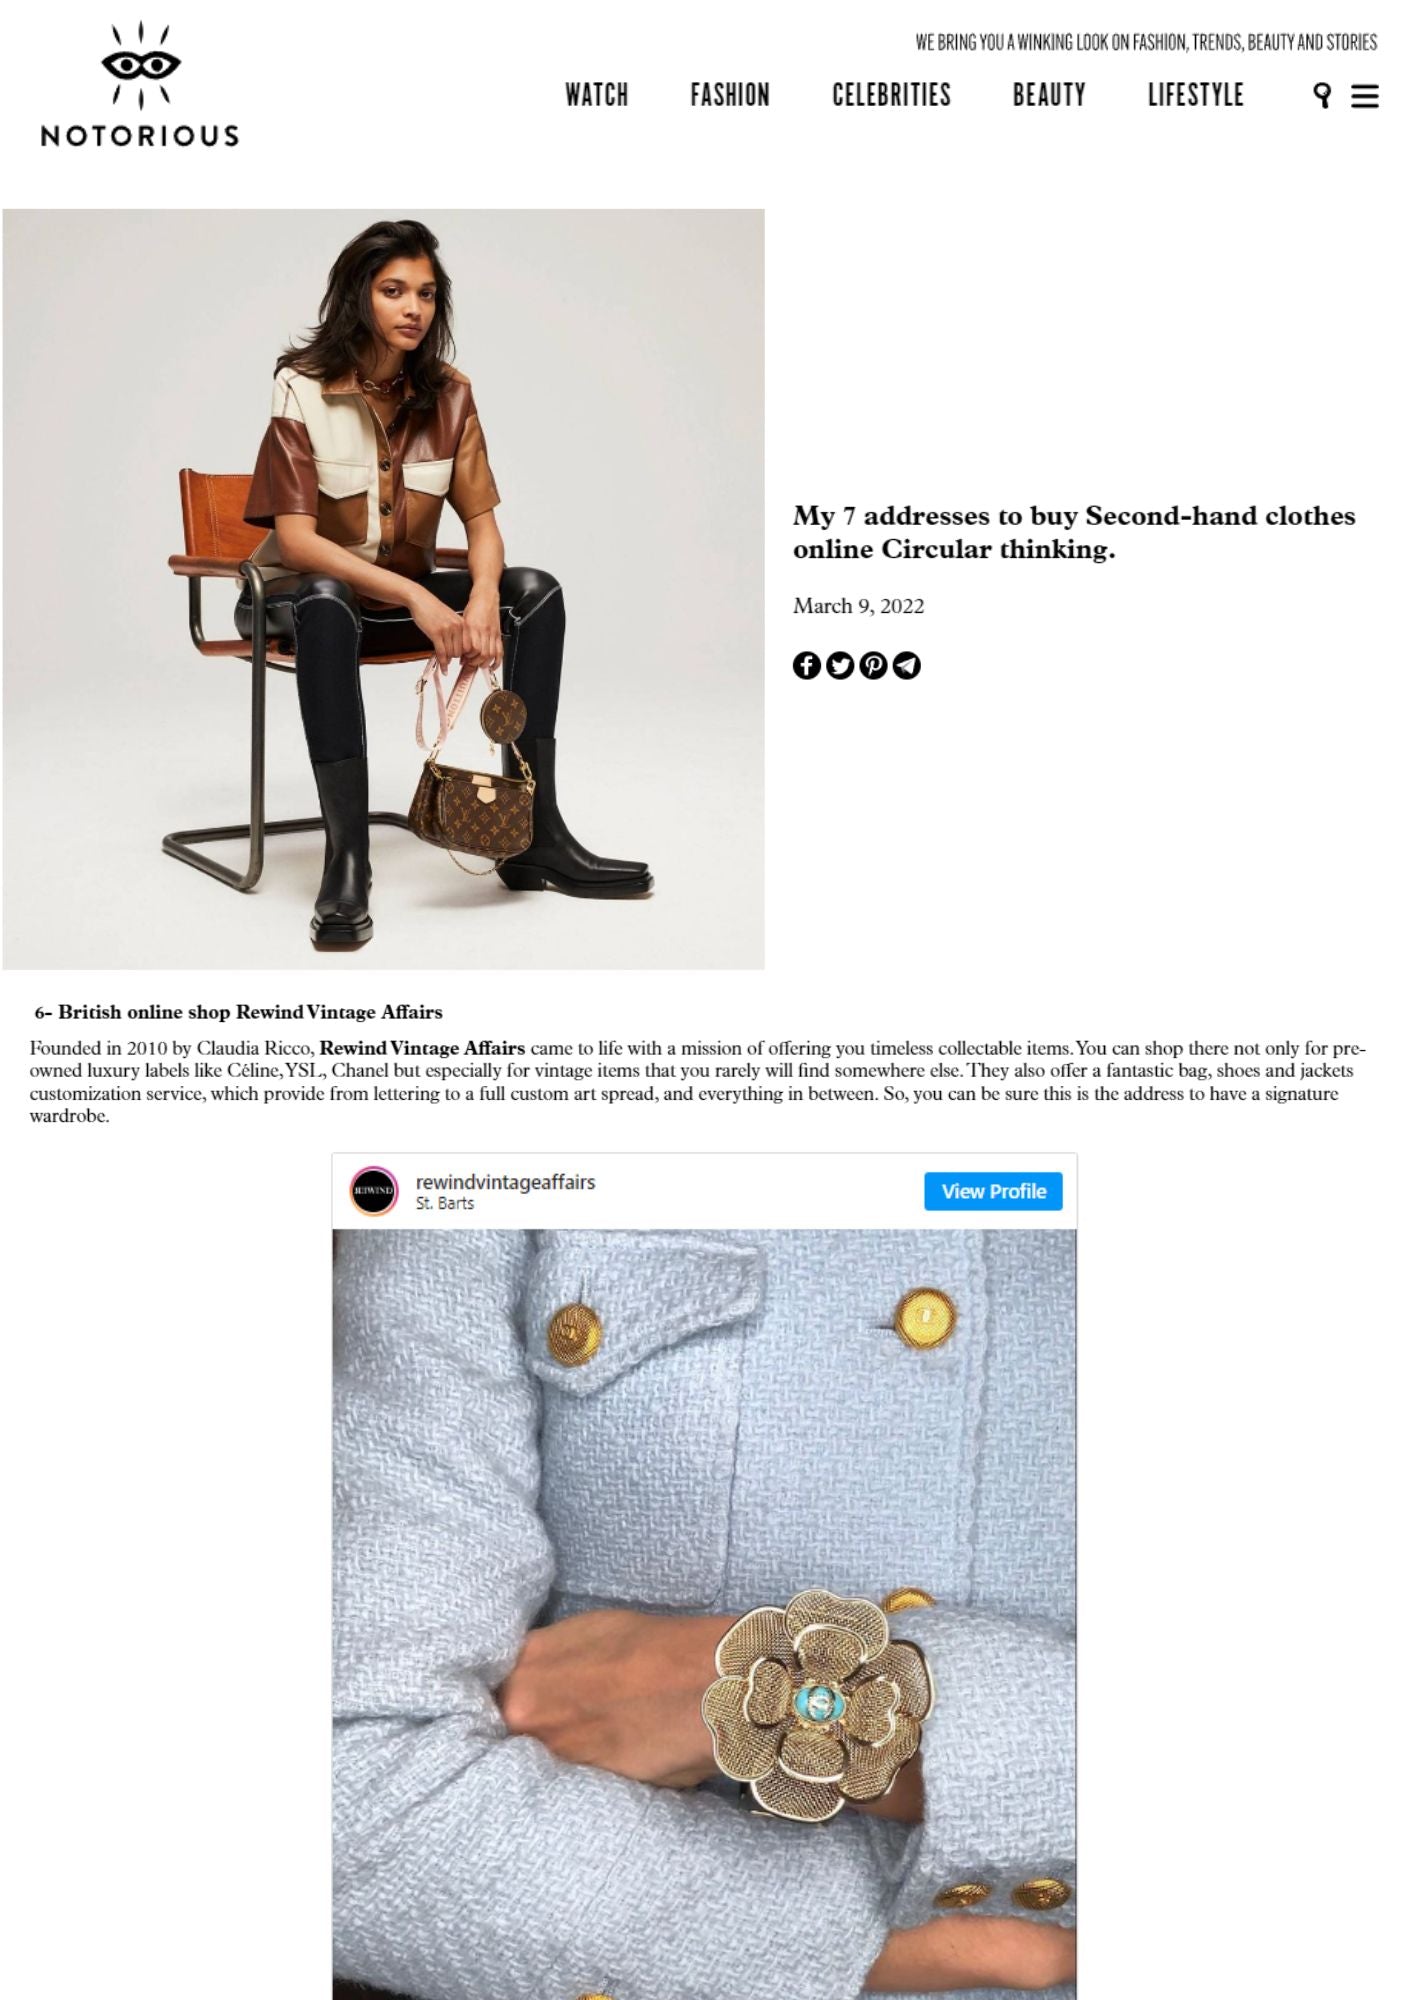
Task: Click the St. Barts location link
Action: pyautogui.click(x=445, y=1203)
